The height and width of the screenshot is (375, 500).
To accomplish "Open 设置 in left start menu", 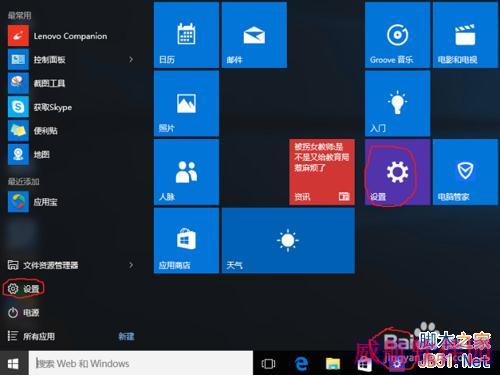I will pos(23,289).
